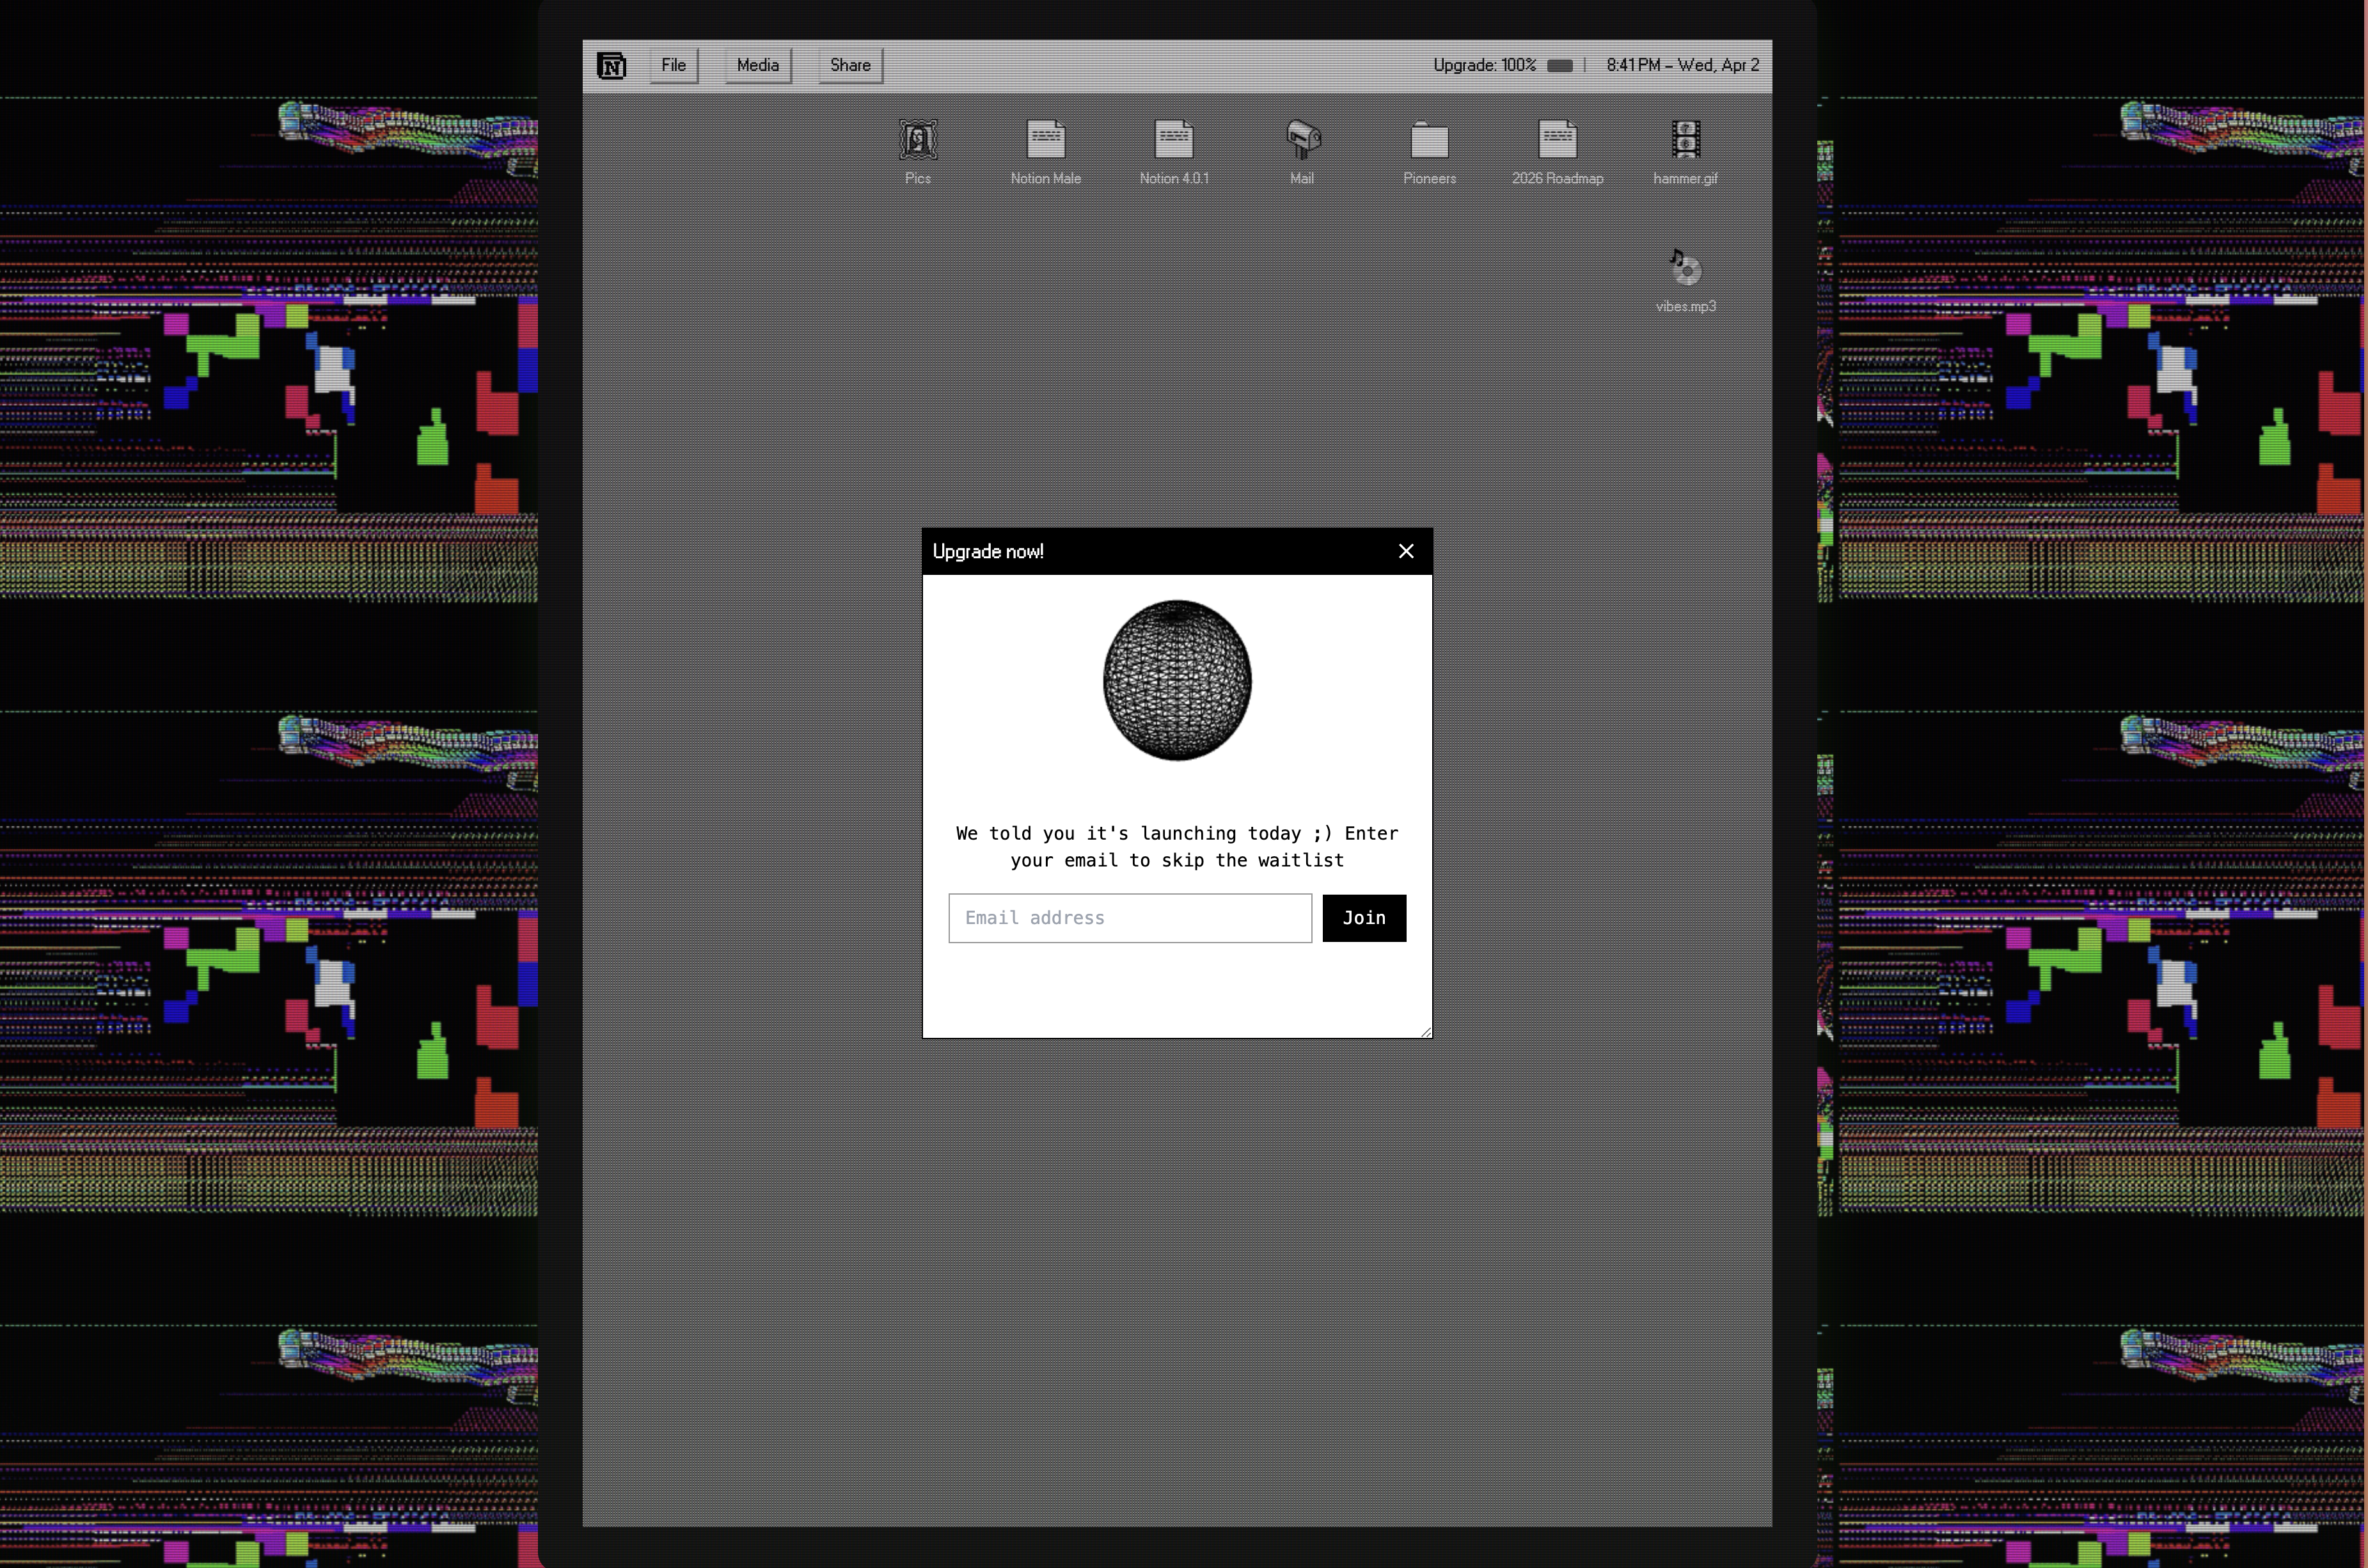Open the Pioneers folder icon
2368x1568 pixels.
point(1429,141)
